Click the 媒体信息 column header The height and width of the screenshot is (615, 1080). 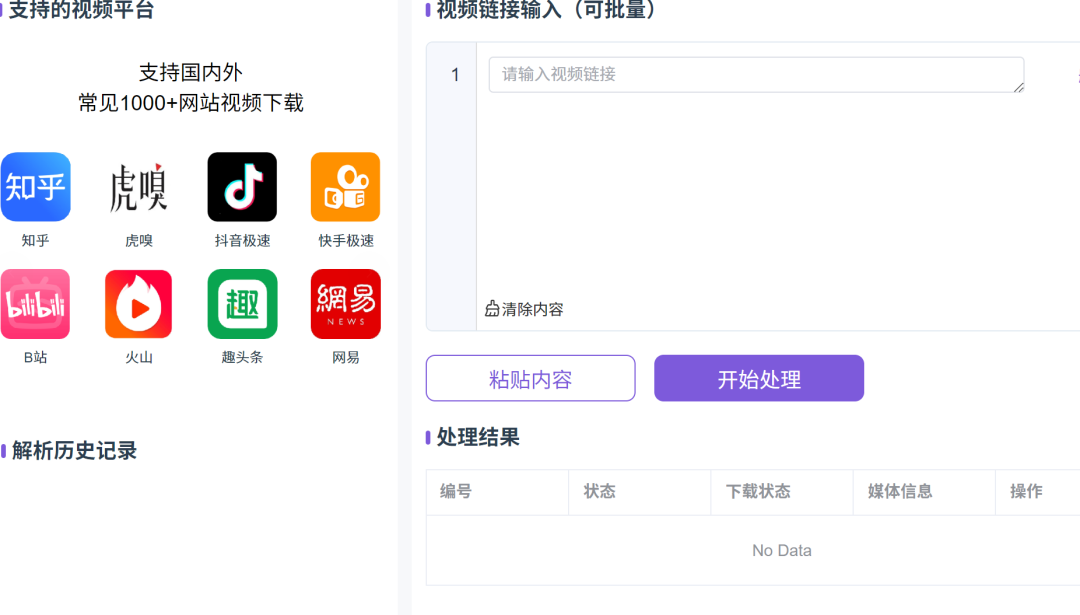900,491
